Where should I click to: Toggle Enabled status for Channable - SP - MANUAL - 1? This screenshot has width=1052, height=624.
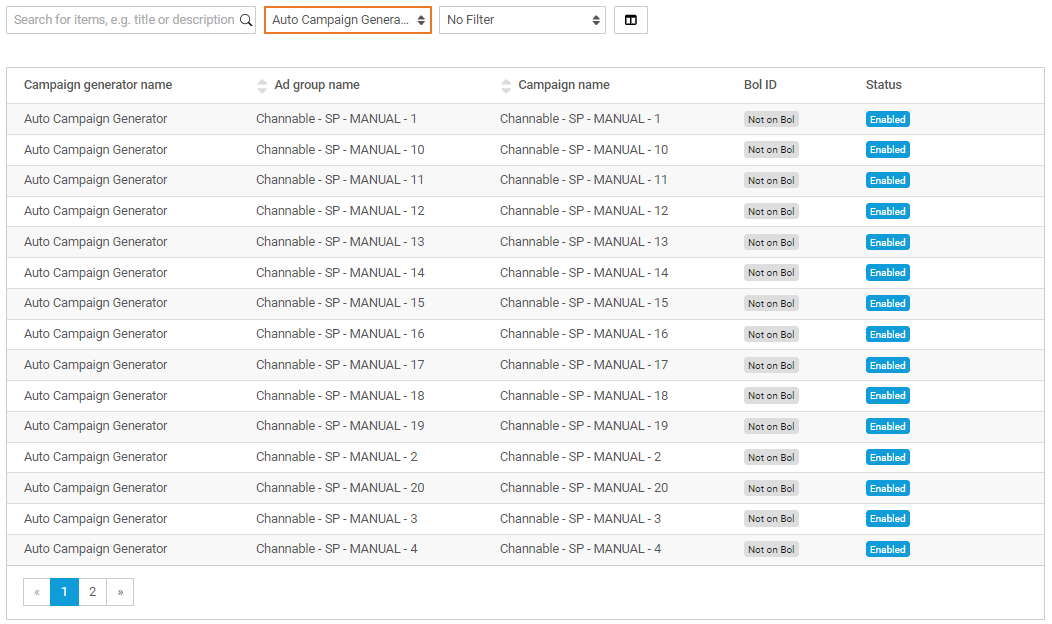tap(887, 118)
